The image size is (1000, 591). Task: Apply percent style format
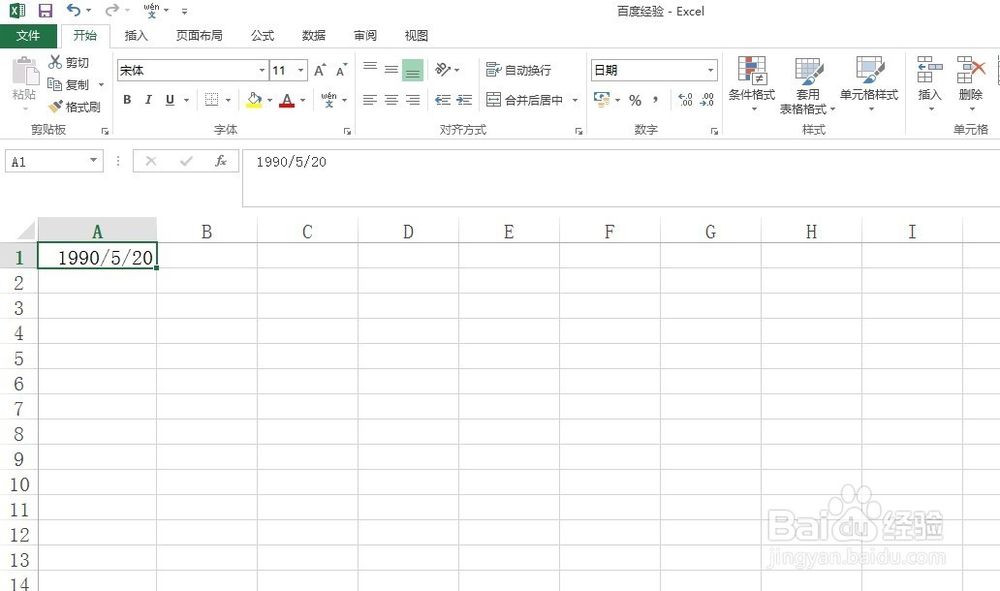click(x=635, y=100)
